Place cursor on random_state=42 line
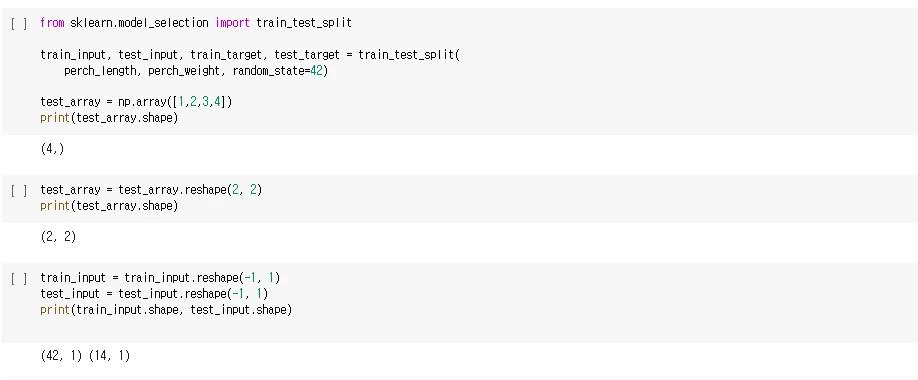The width and height of the screenshot is (918, 380). point(196,71)
